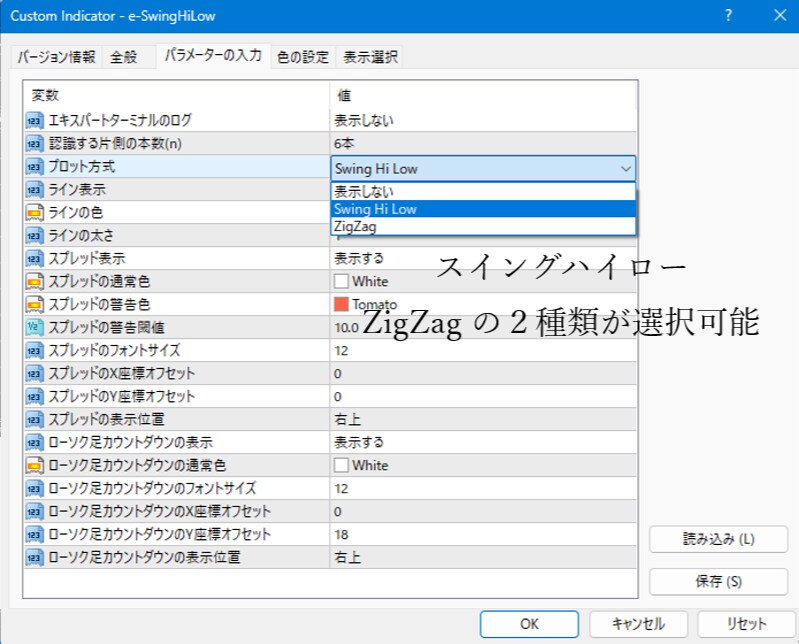Click the 保存 (S) button
Screen dimensions: 799x644
[x=718, y=581]
